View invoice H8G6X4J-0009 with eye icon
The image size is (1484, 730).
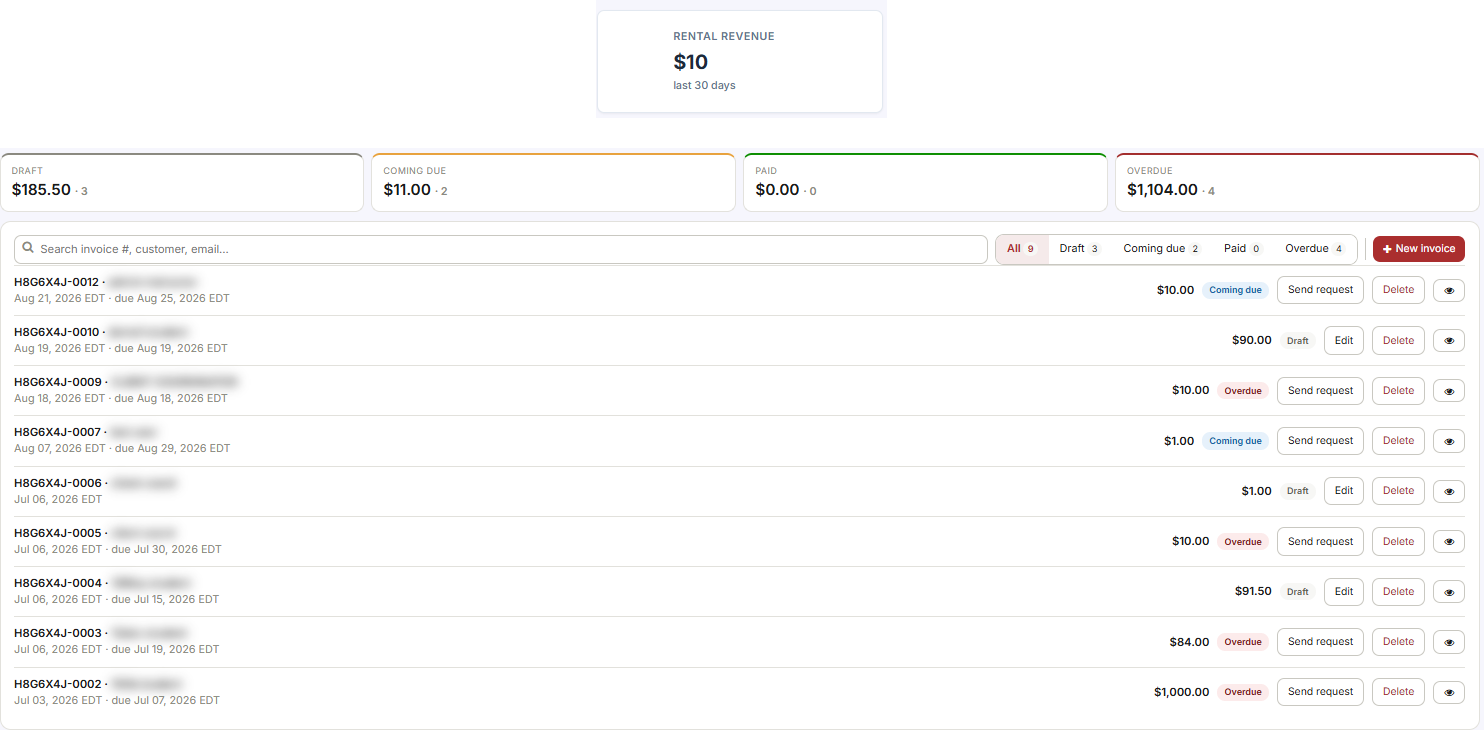(1449, 391)
